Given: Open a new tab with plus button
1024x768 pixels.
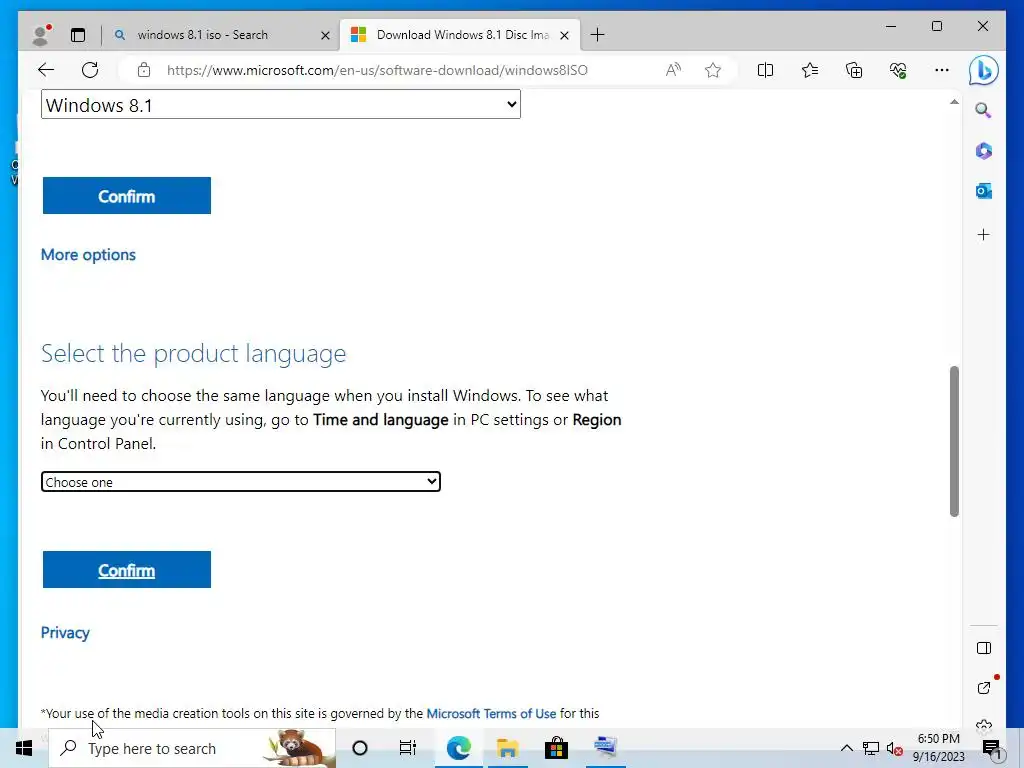Looking at the screenshot, I should [597, 35].
